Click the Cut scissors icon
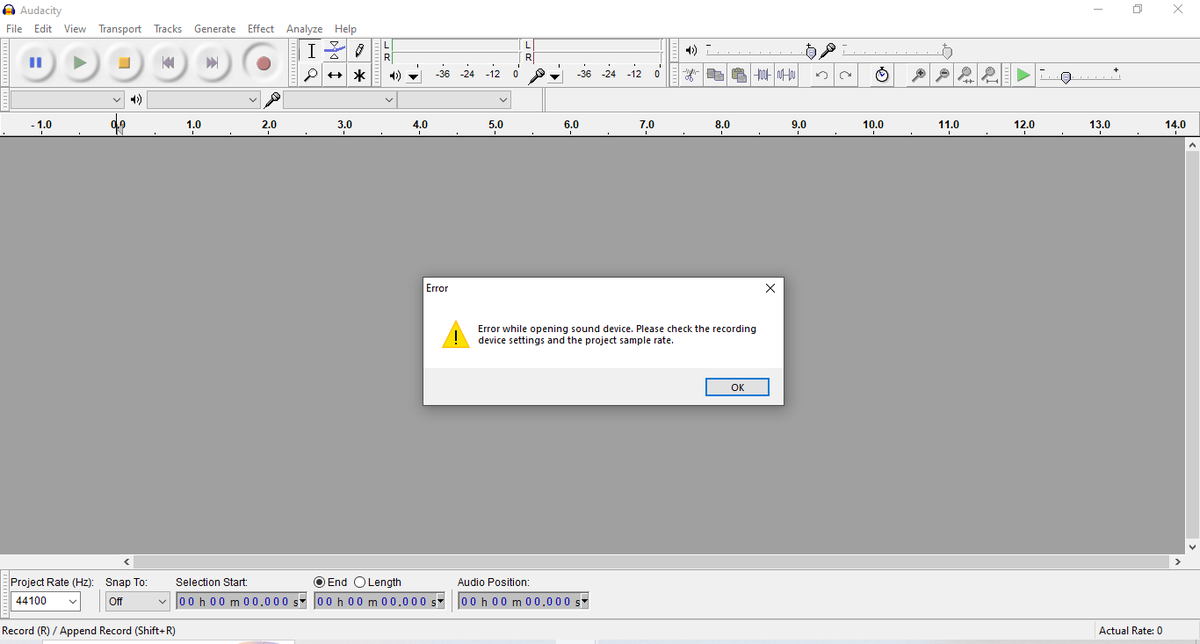1200x644 pixels. point(691,75)
